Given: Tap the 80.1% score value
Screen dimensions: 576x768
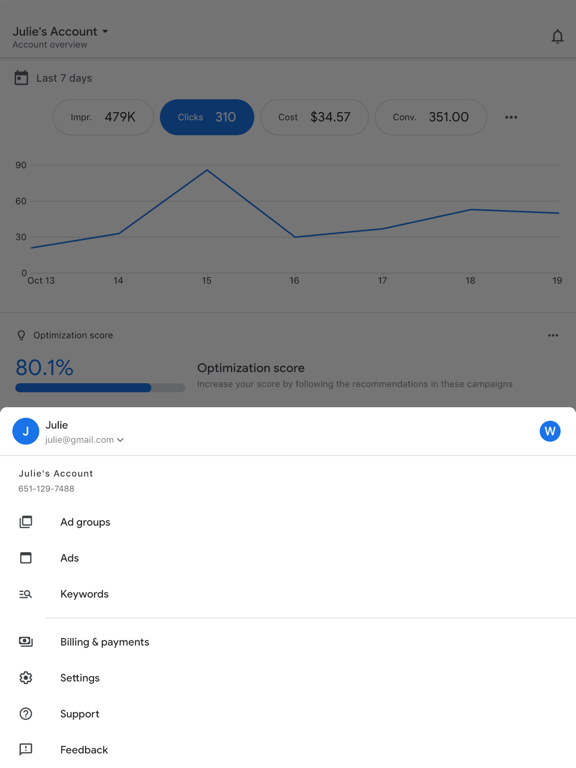Looking at the screenshot, I should pos(44,367).
